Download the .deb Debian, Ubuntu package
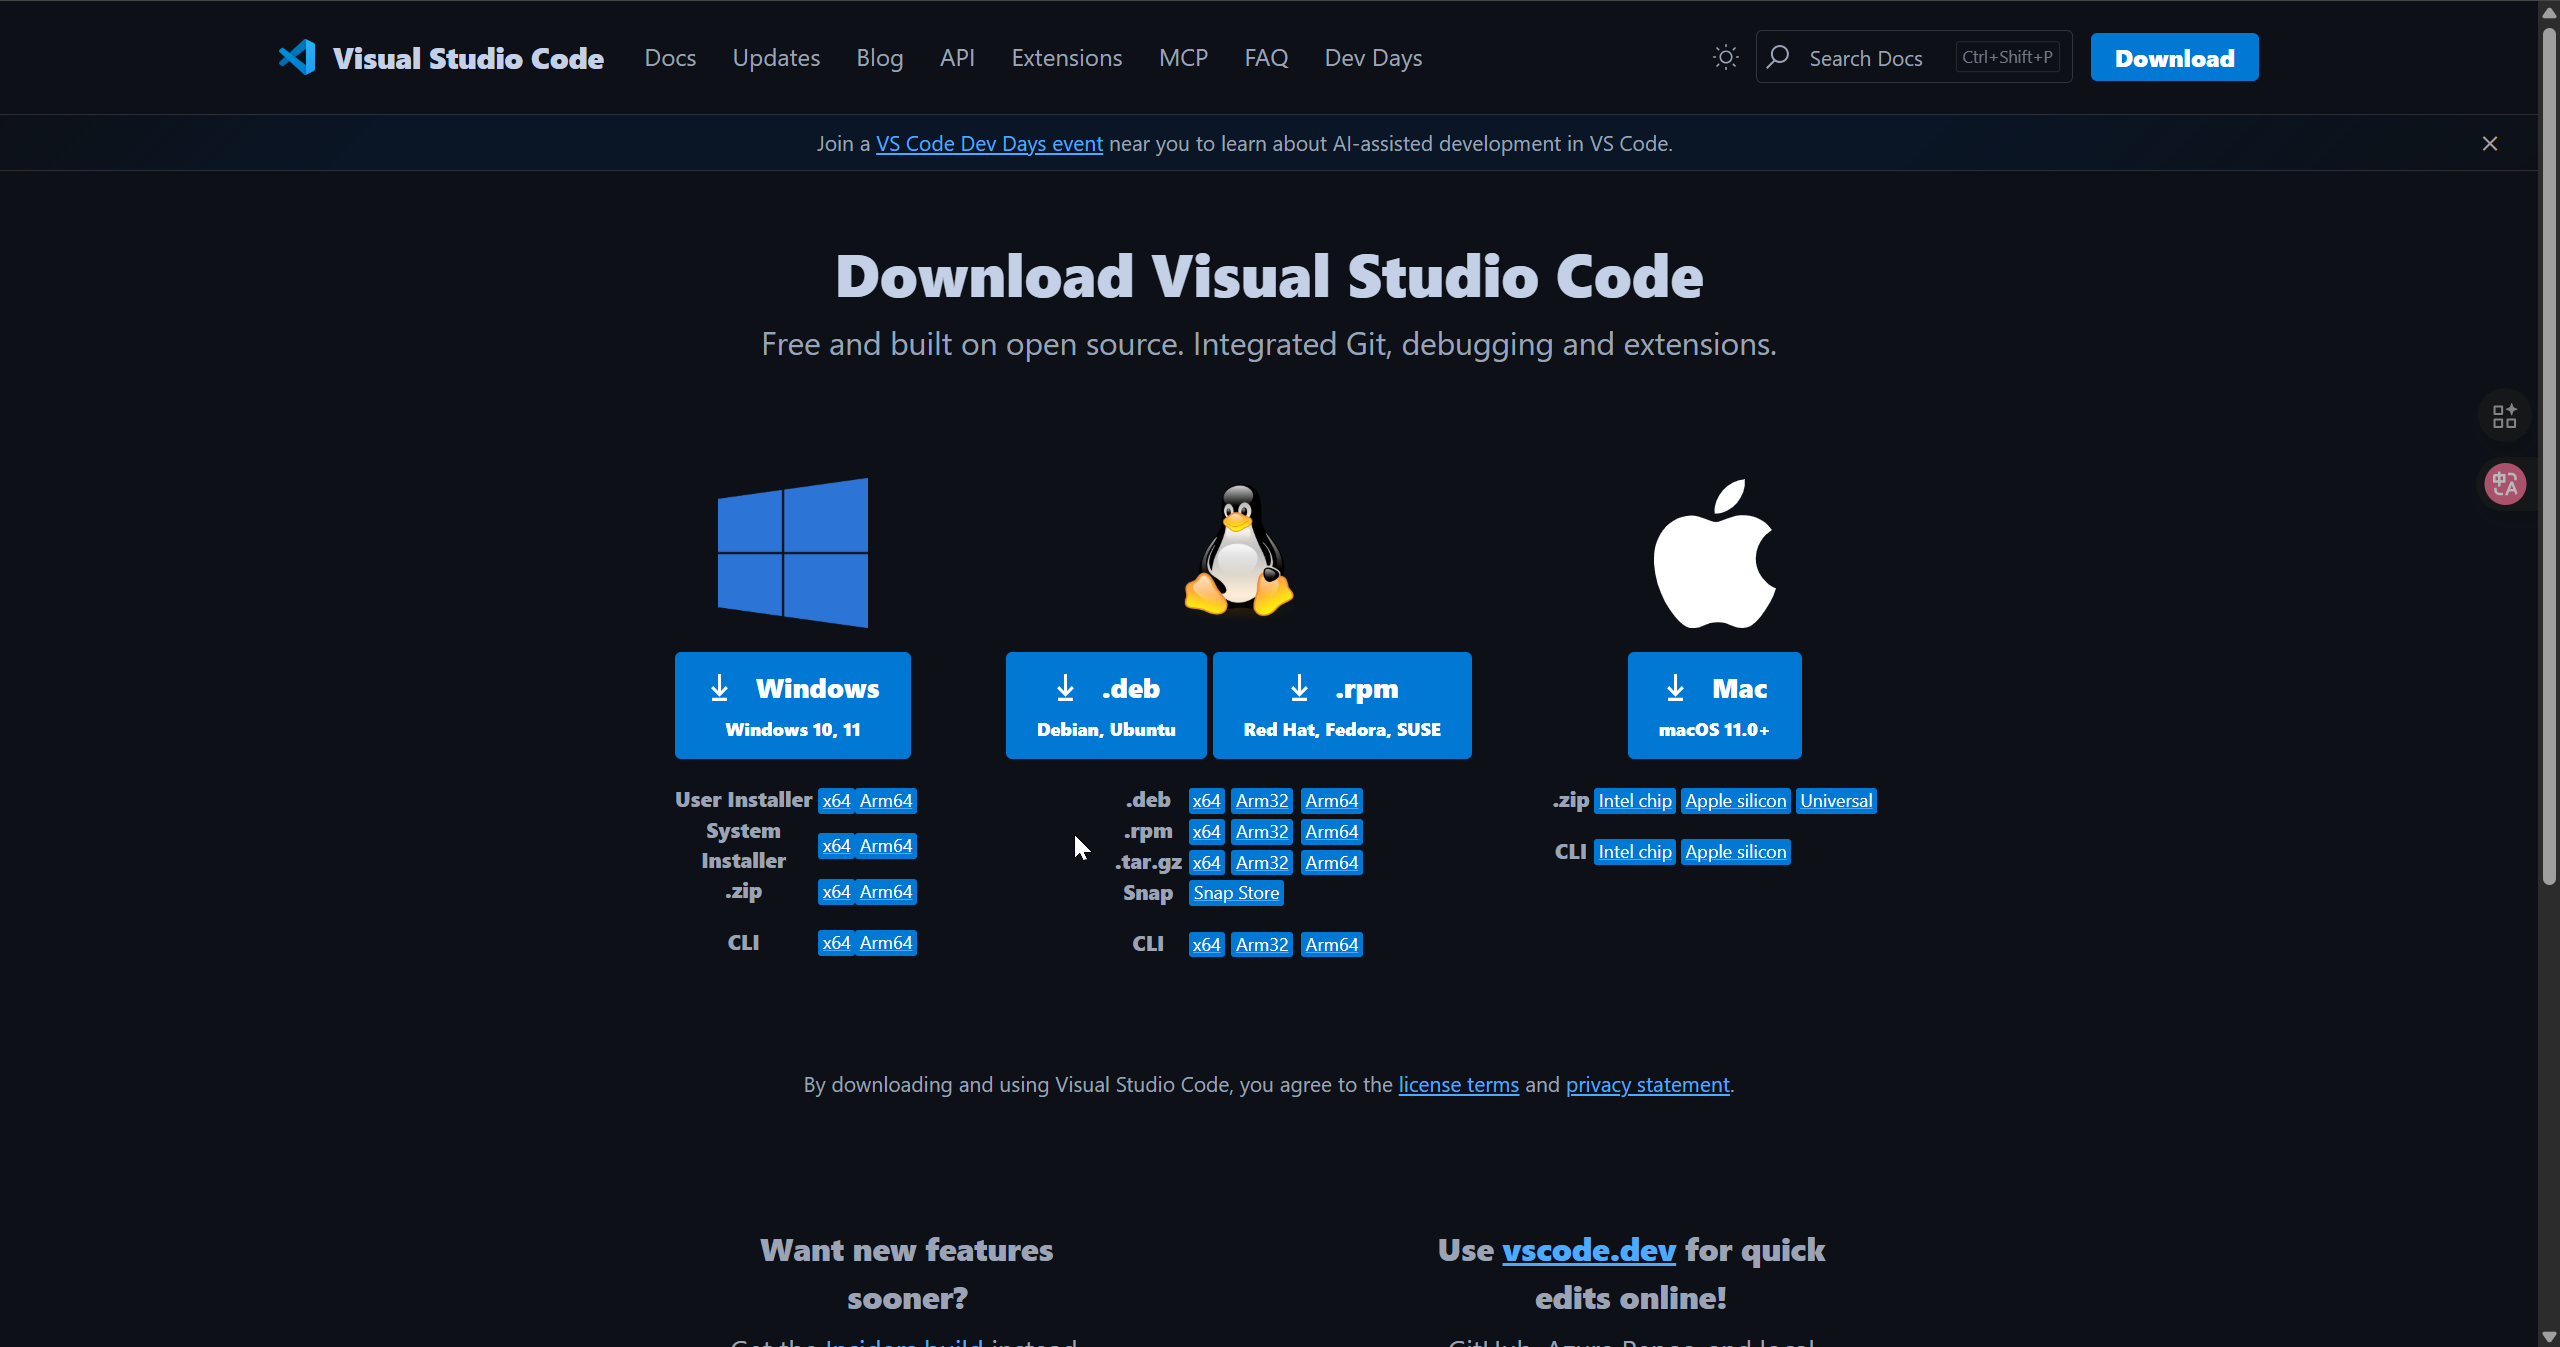2560x1347 pixels. click(1106, 706)
